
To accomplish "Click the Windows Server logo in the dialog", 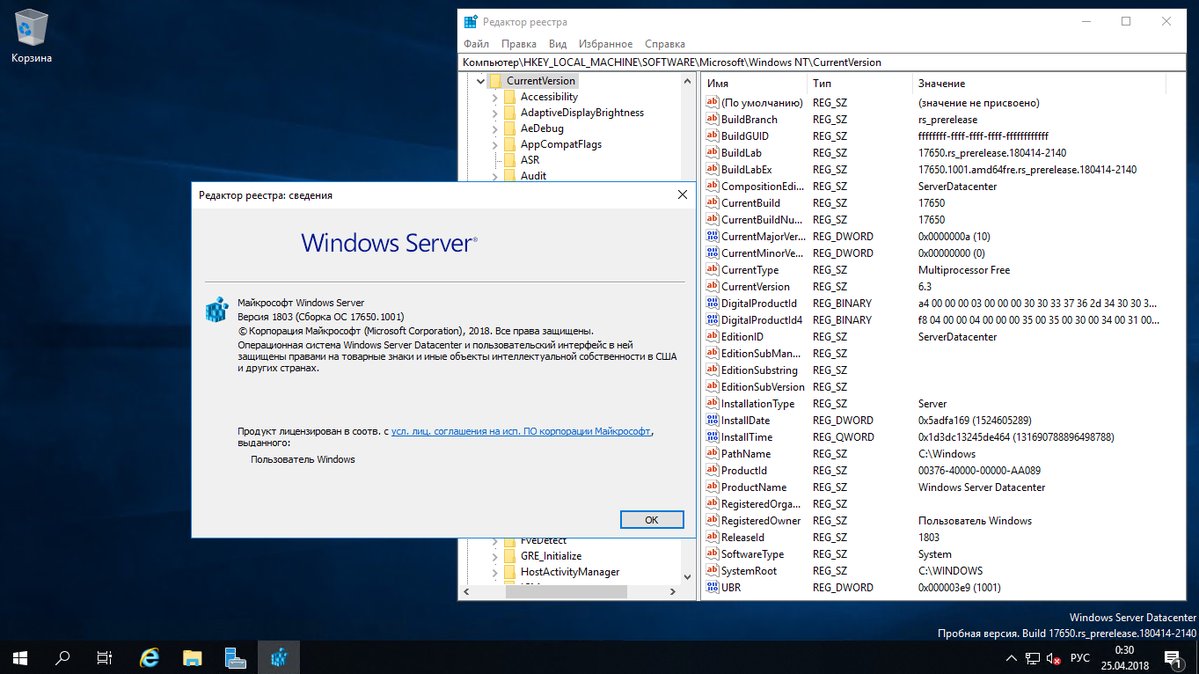I will tap(388, 243).
